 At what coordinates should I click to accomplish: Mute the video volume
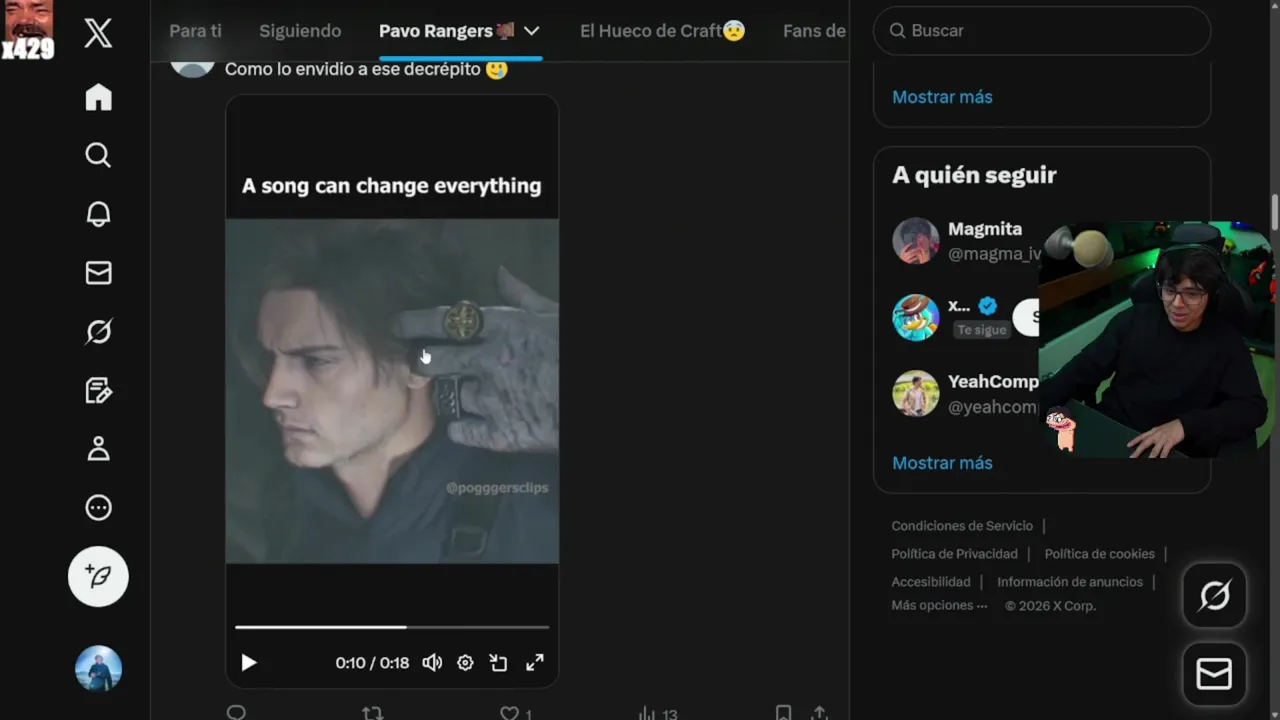click(432, 662)
